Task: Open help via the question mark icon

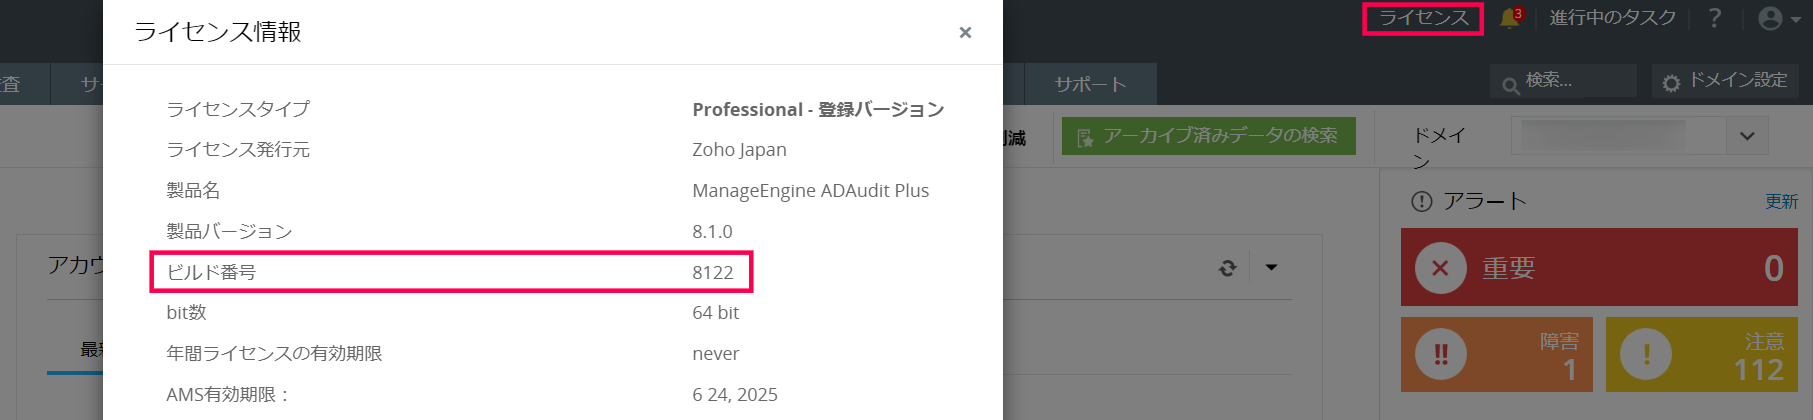Action: (x=1714, y=18)
